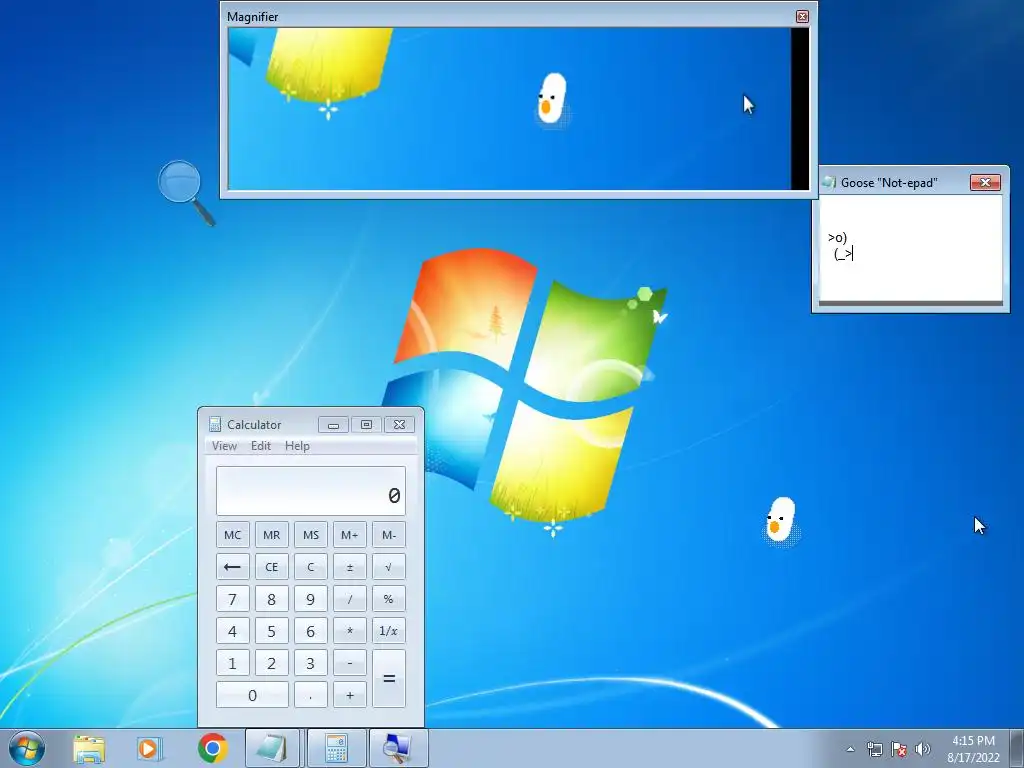This screenshot has width=1024, height=768.
Task: Click the Calculator backspace arrow button
Action: click(x=232, y=567)
